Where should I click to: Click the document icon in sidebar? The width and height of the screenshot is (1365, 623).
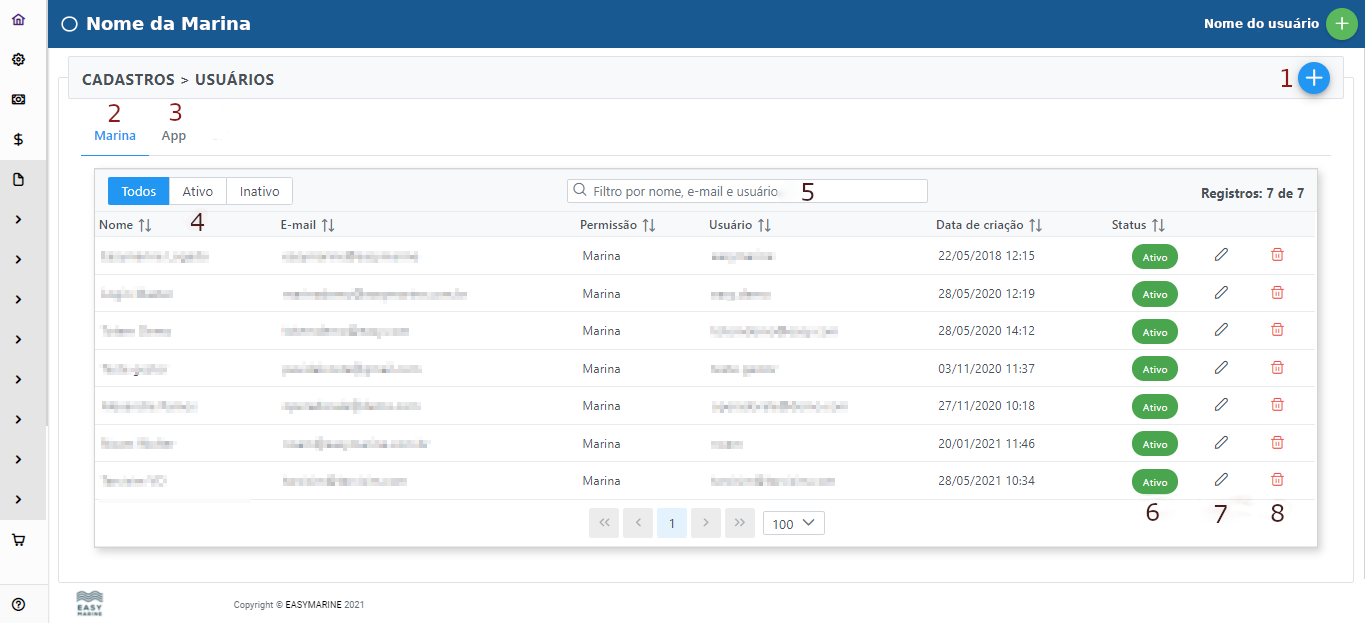(x=18, y=180)
